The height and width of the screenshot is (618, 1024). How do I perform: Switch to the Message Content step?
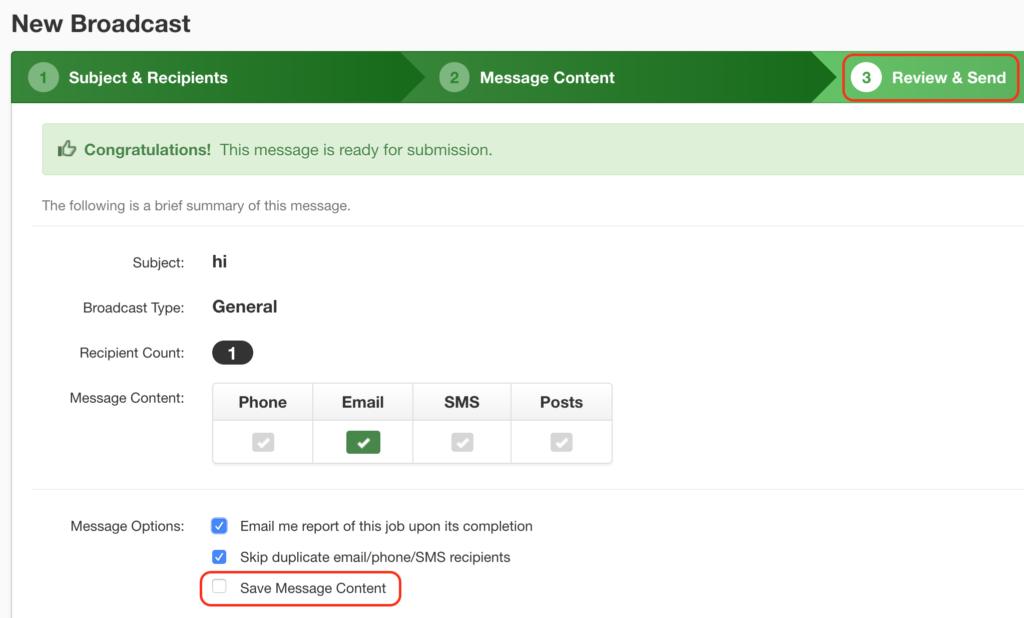tap(547, 76)
